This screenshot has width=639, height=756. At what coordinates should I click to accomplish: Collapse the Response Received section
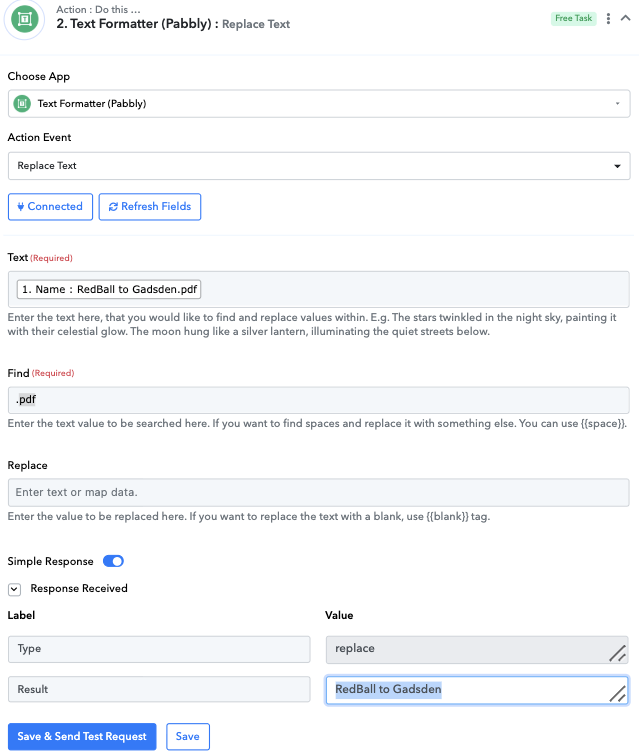click(x=14, y=589)
